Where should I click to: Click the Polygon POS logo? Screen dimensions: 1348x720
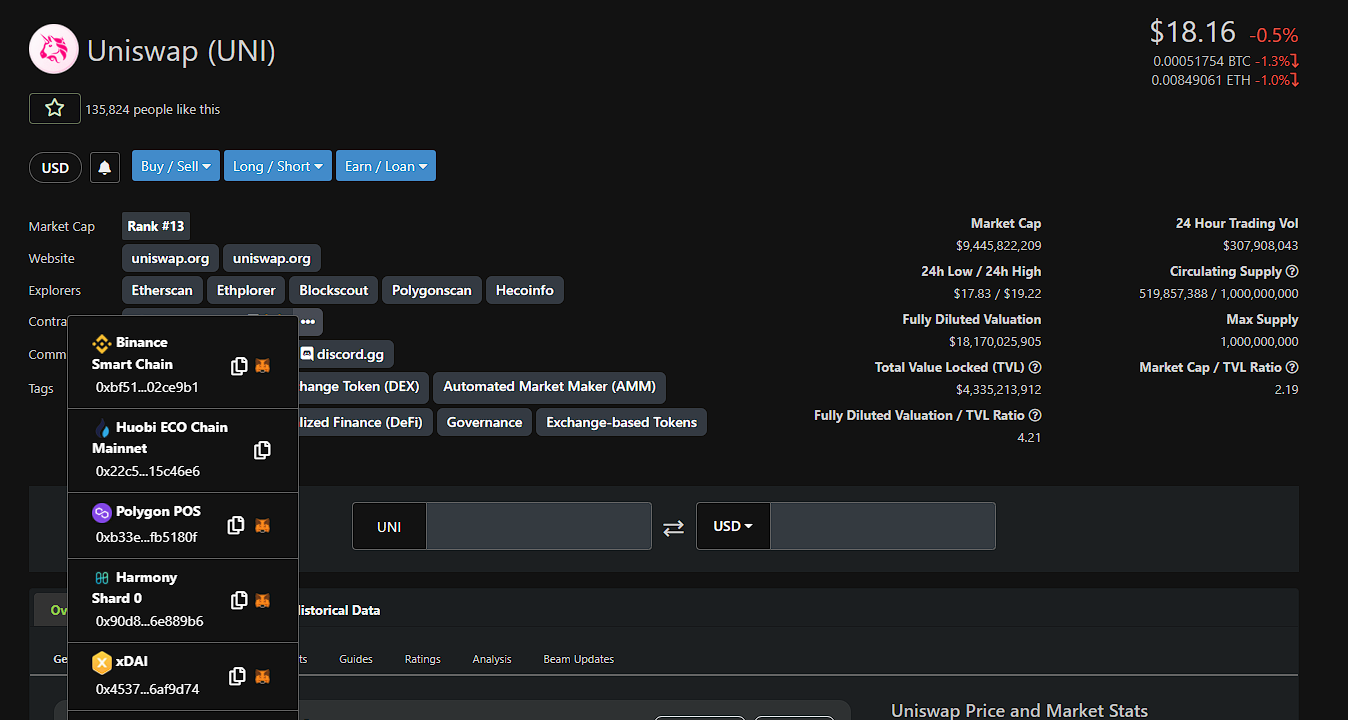click(x=101, y=512)
